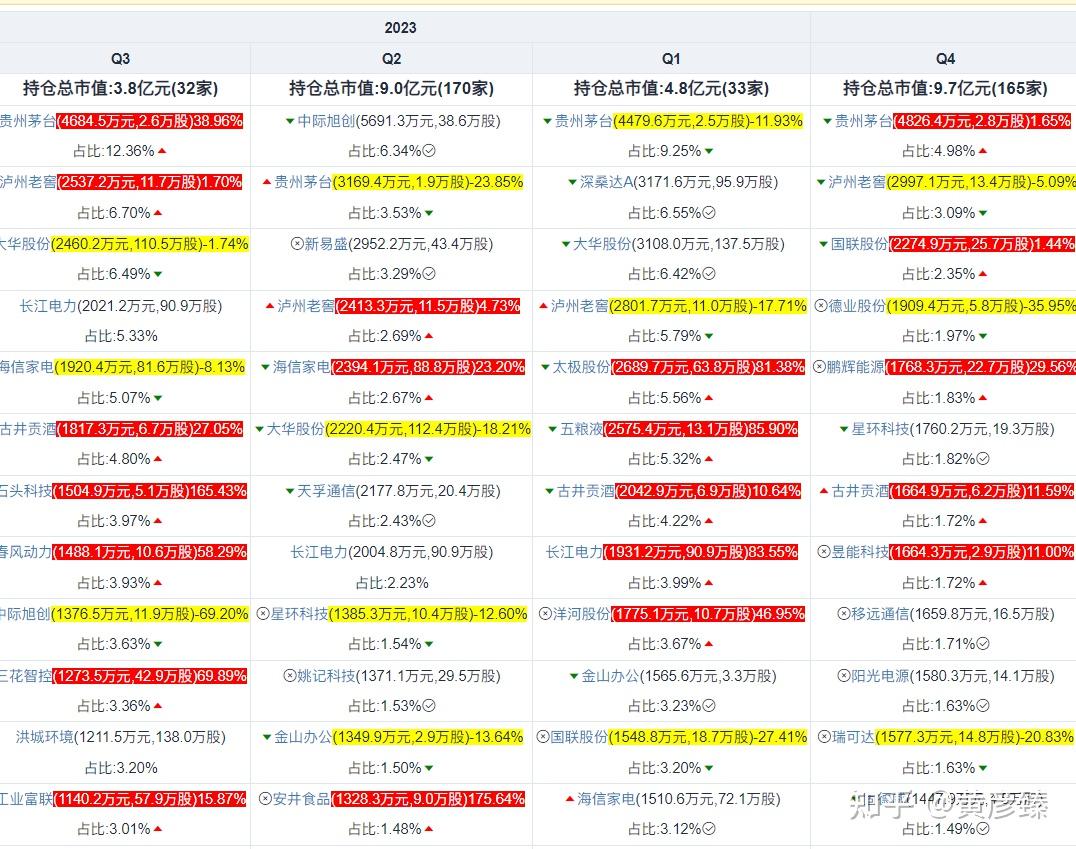Open 瑞可达 stock link
The image size is (1076, 849).
pos(853,737)
